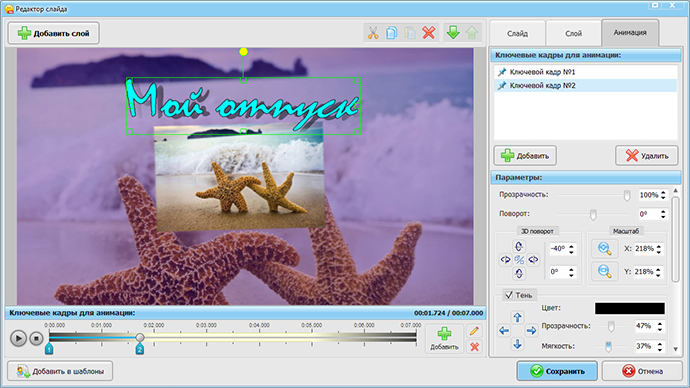
Task: Click the Отмена button
Action: (x=642, y=371)
